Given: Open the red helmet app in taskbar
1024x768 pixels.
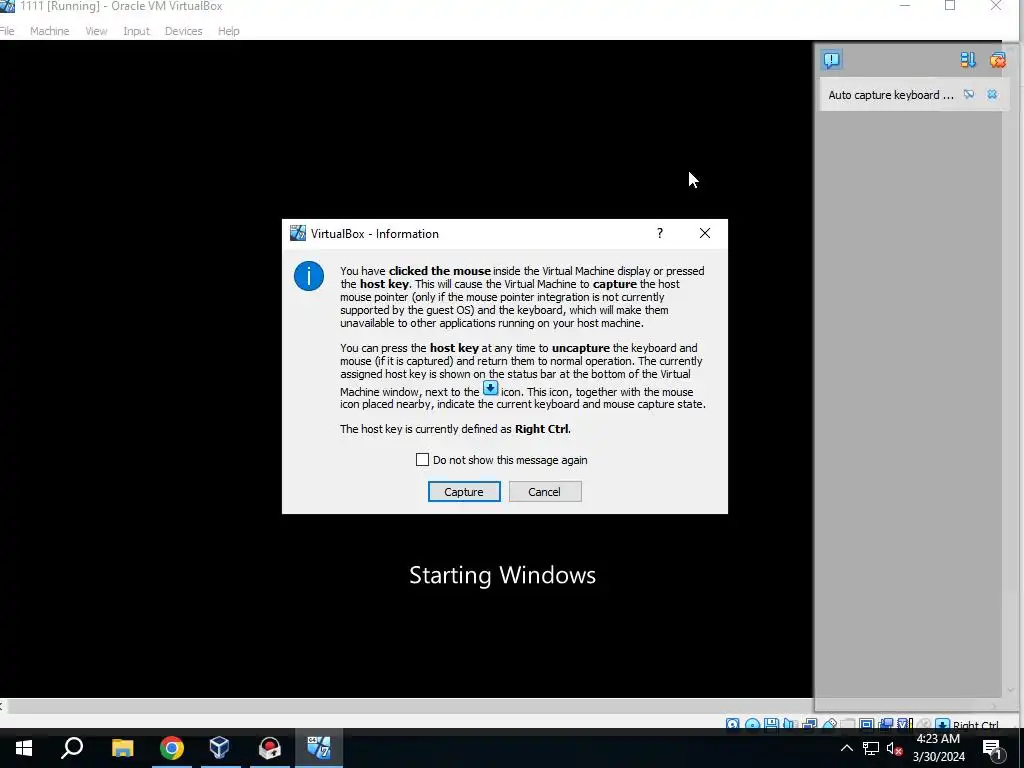Looking at the screenshot, I should tap(269, 748).
